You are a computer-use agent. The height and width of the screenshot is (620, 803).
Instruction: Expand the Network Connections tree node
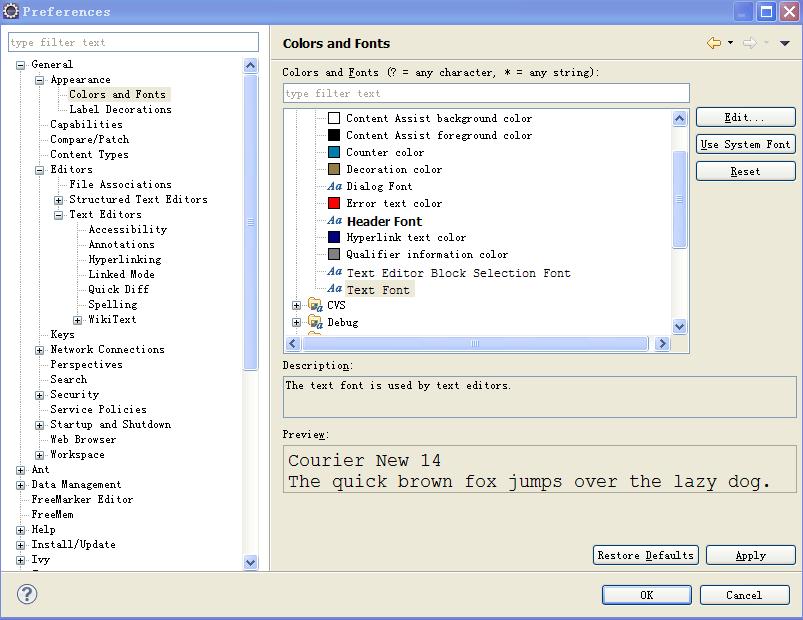pos(40,350)
